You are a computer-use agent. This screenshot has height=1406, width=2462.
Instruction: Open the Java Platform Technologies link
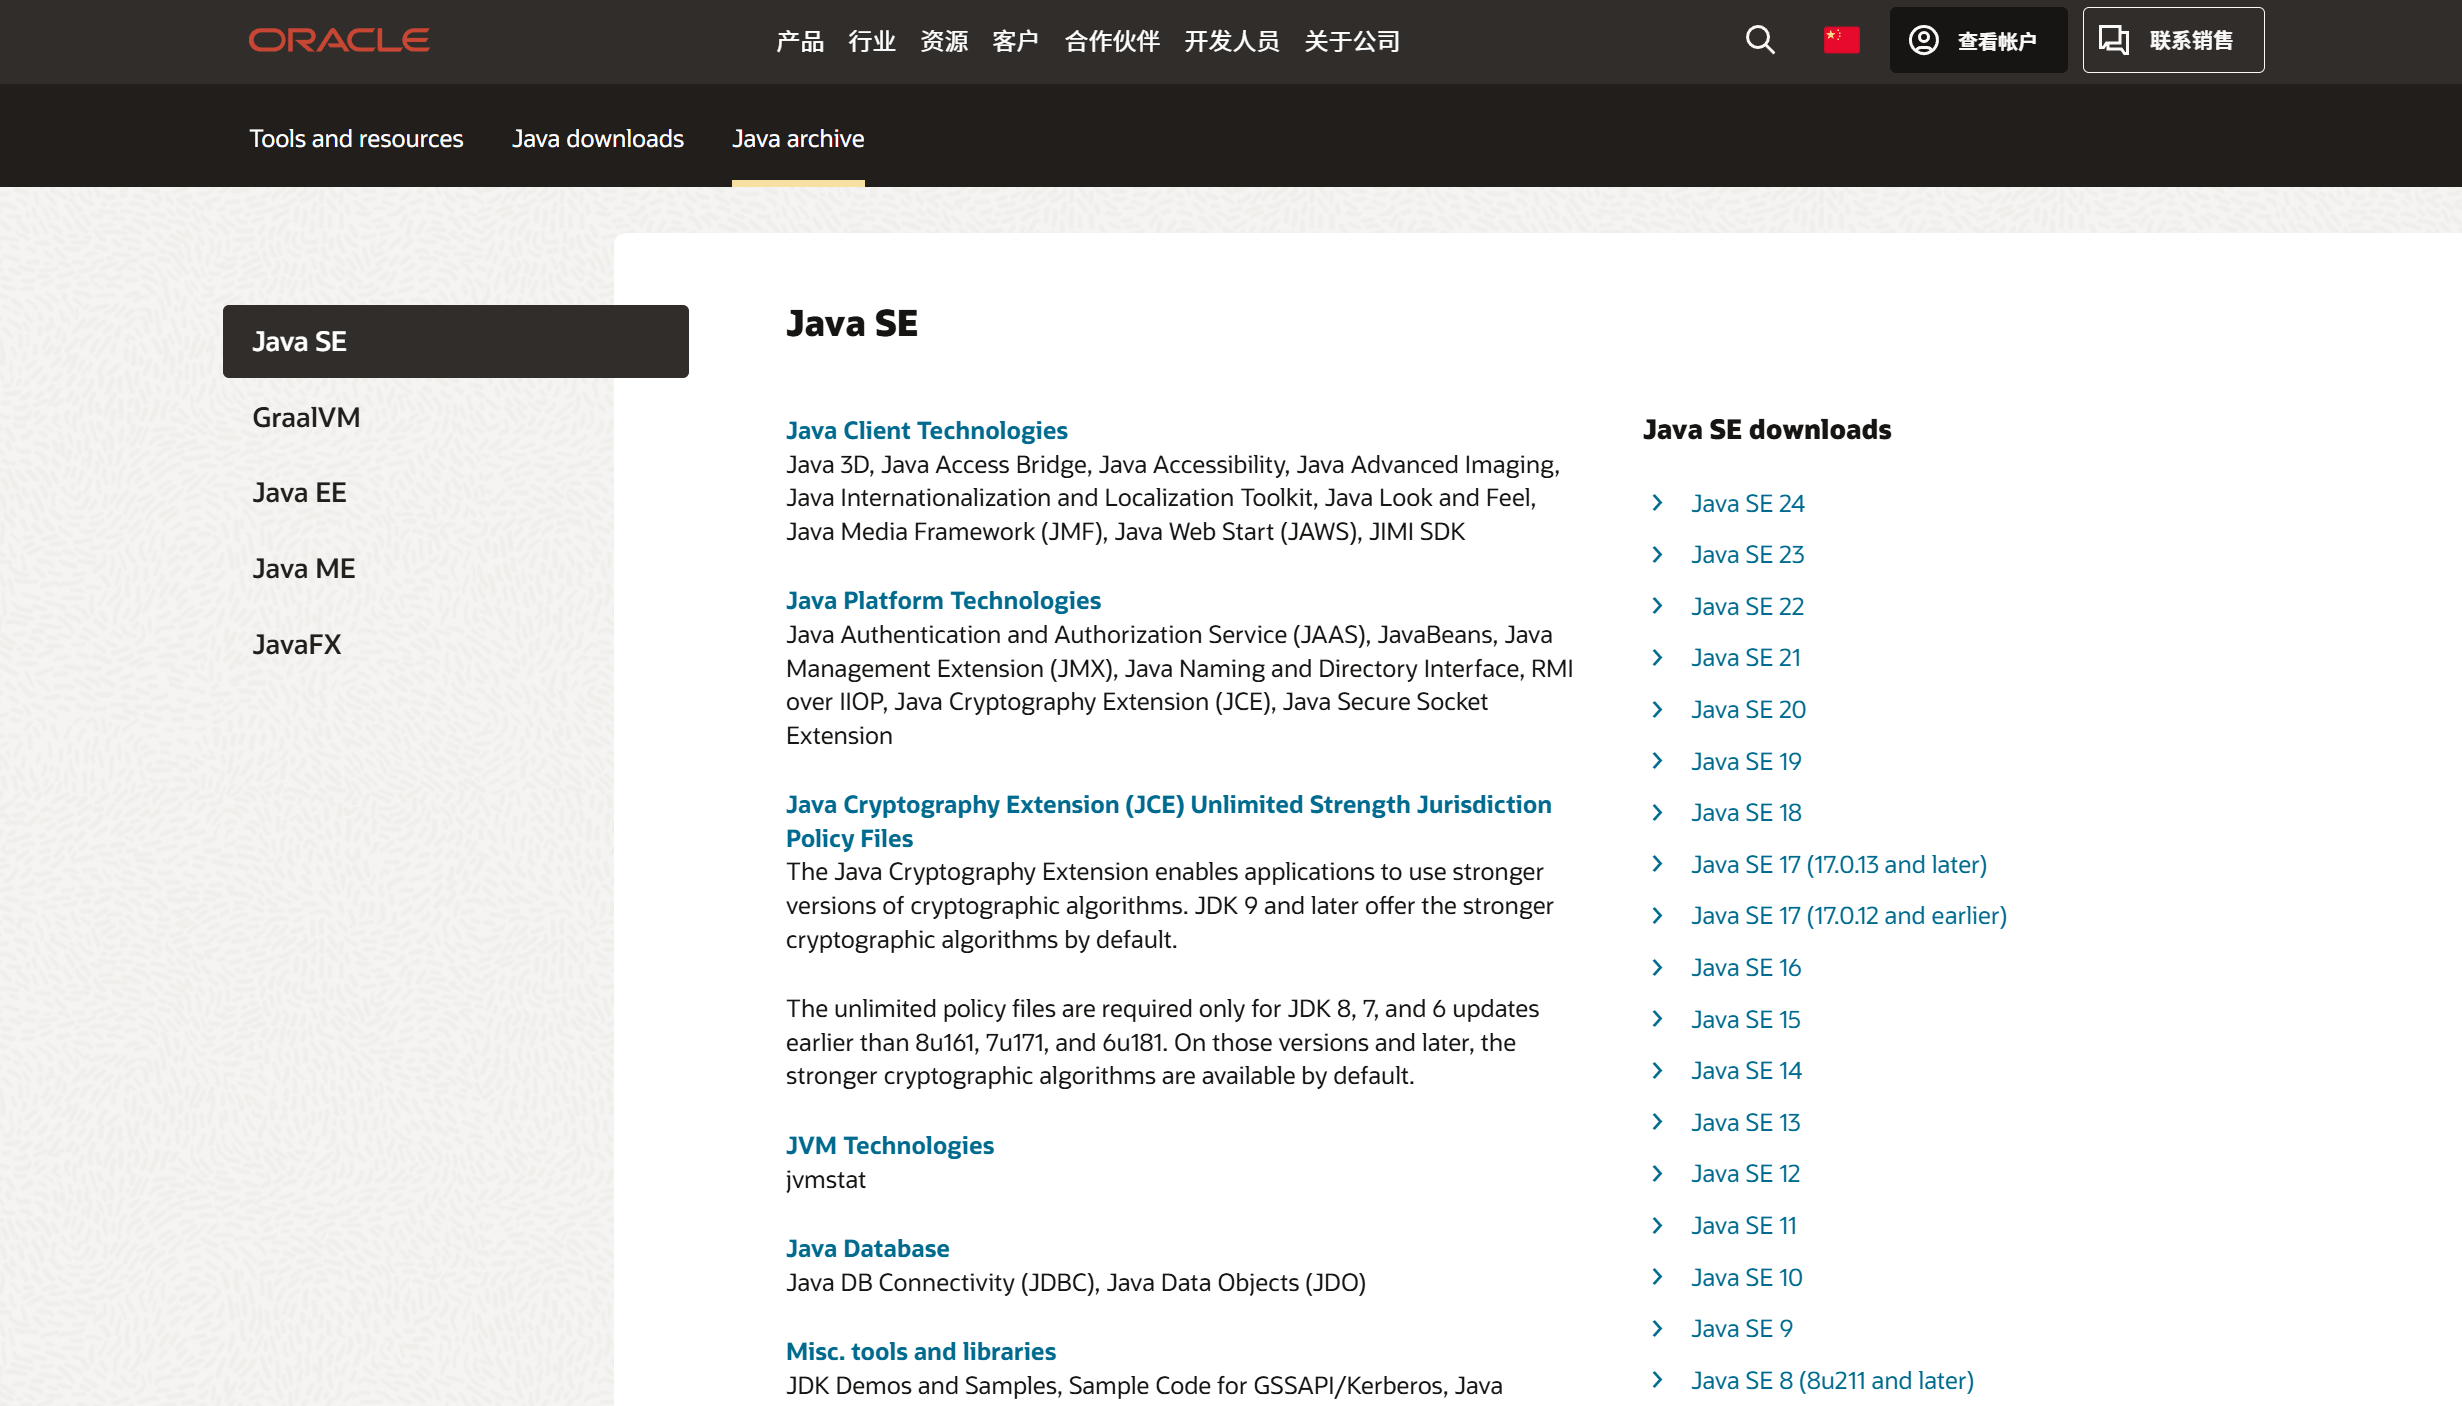tap(943, 600)
